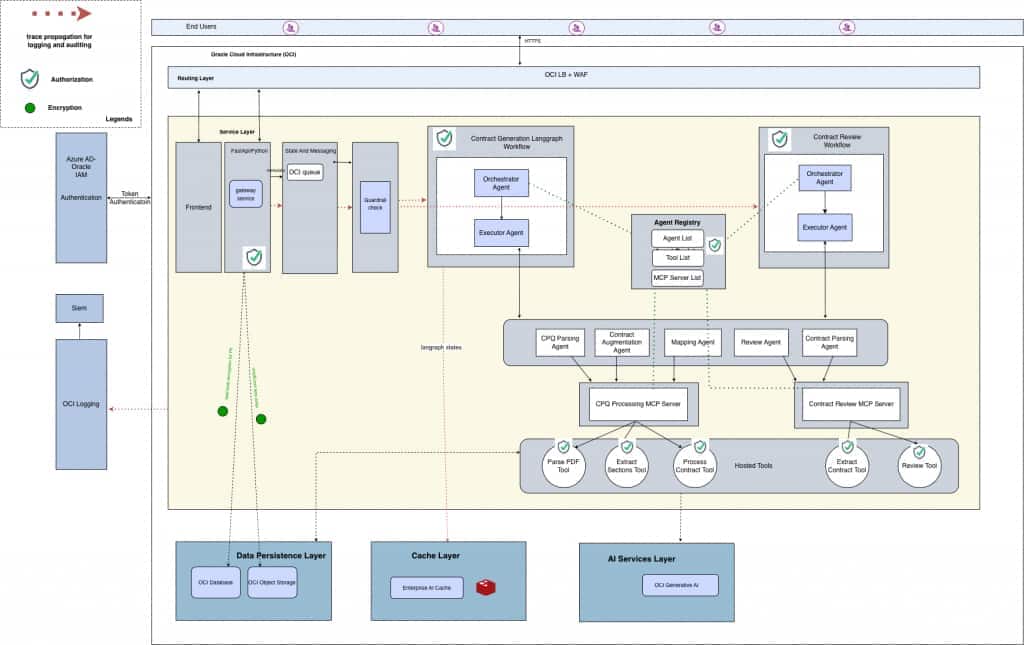Click the shield icon beside Contract Review Workflow title
This screenshot has width=1024, height=645.
[780, 138]
